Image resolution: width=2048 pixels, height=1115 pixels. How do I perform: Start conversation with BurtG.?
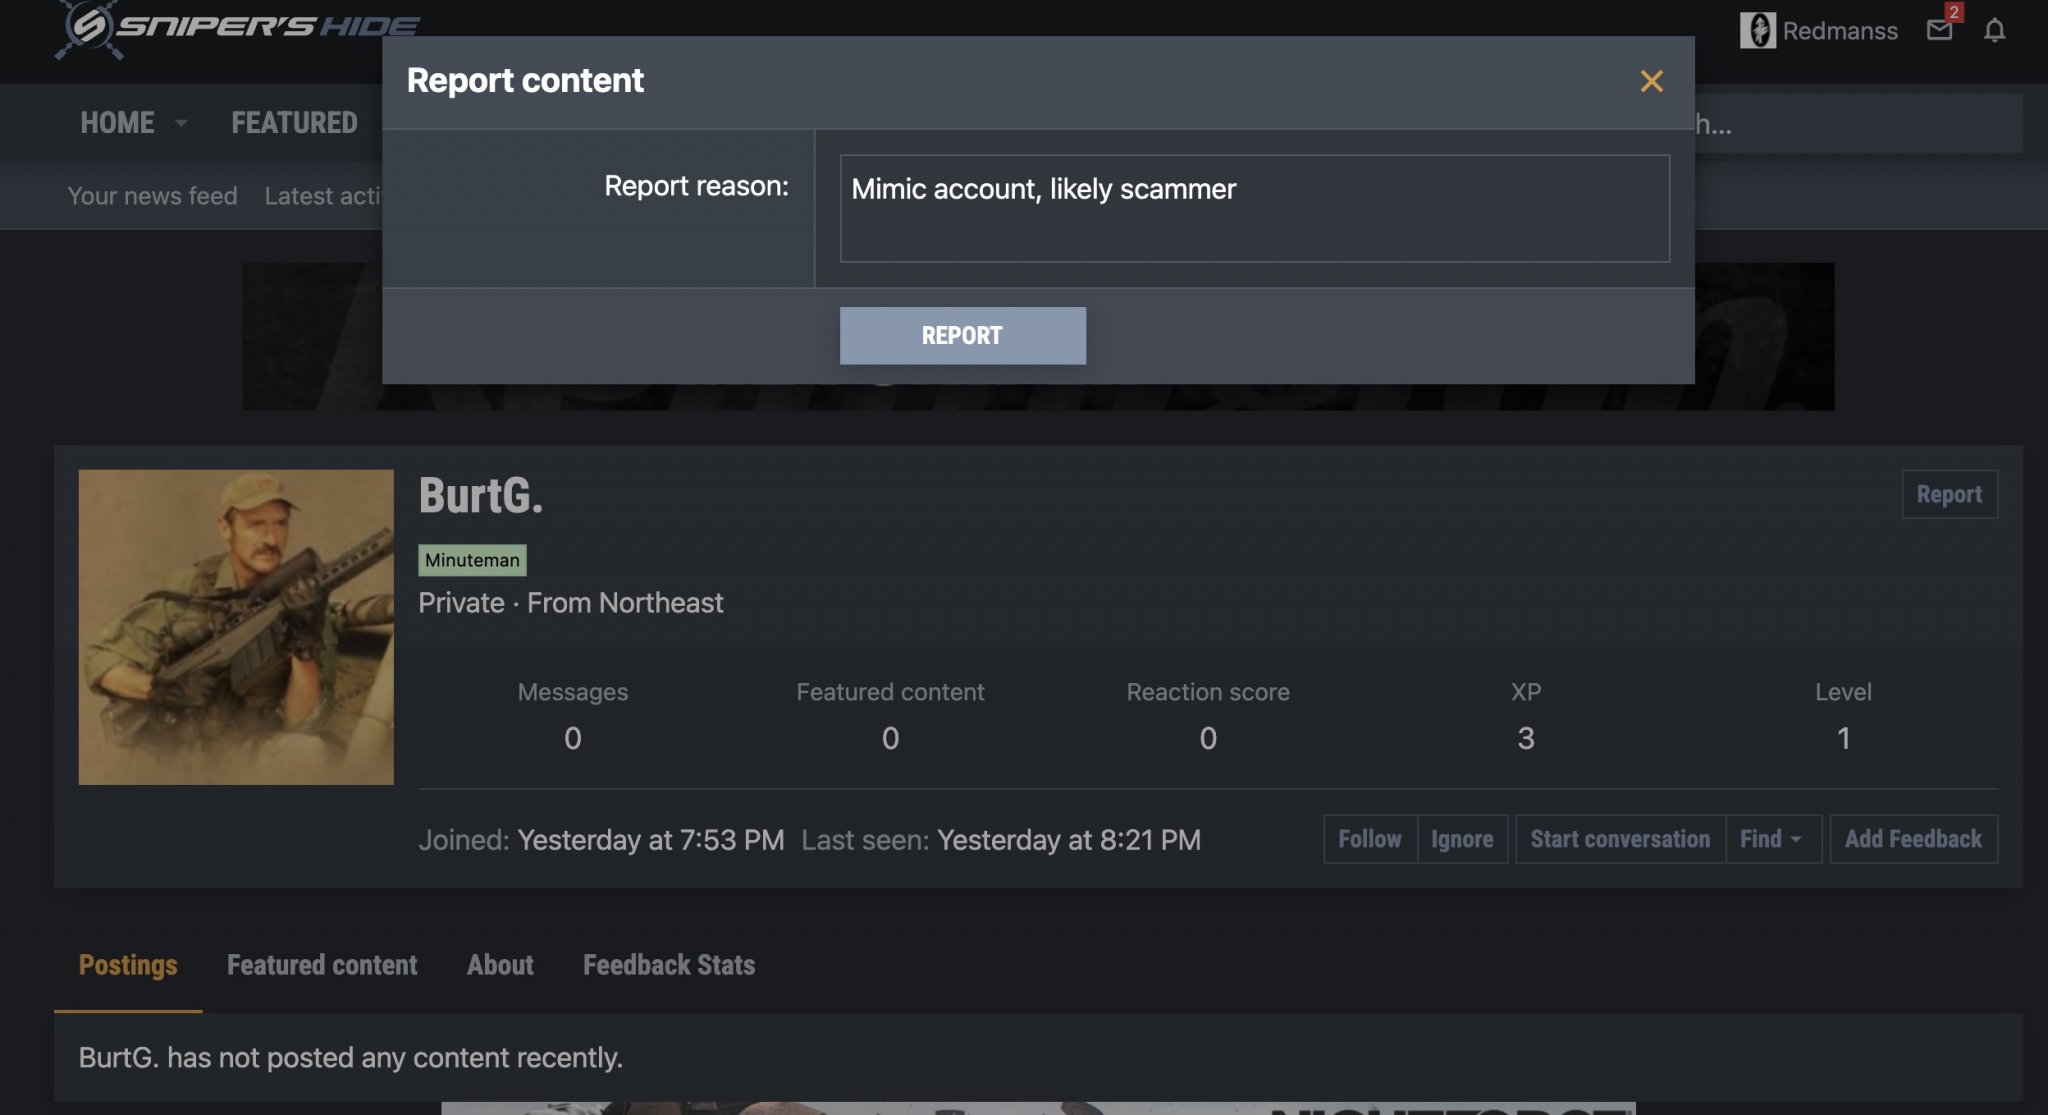pos(1620,839)
